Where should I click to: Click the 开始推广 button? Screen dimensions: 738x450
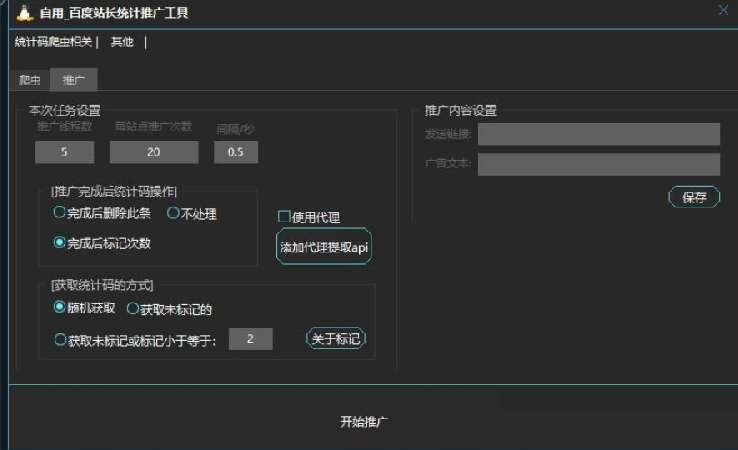click(364, 421)
